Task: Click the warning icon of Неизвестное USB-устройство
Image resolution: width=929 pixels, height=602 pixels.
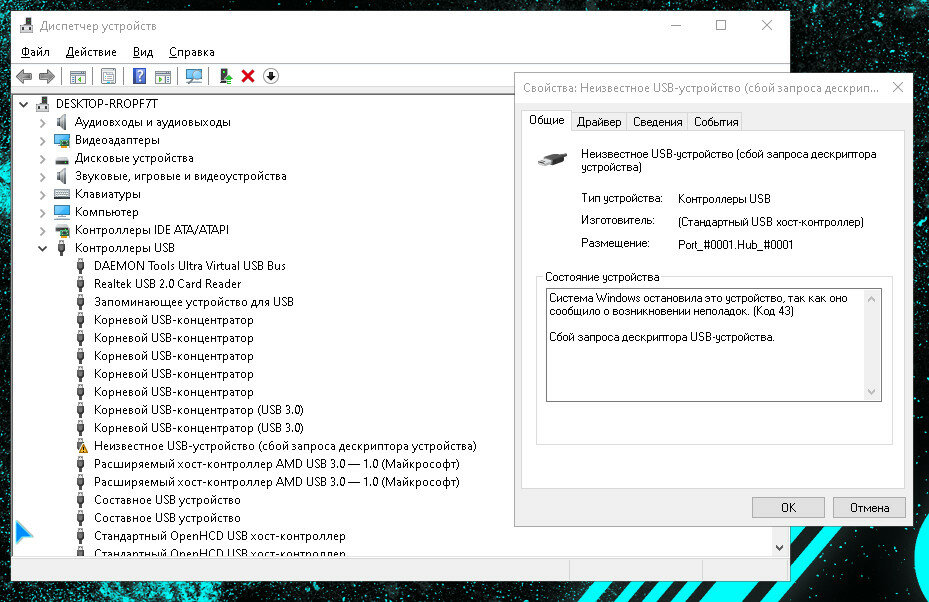Action: pyautogui.click(x=81, y=446)
